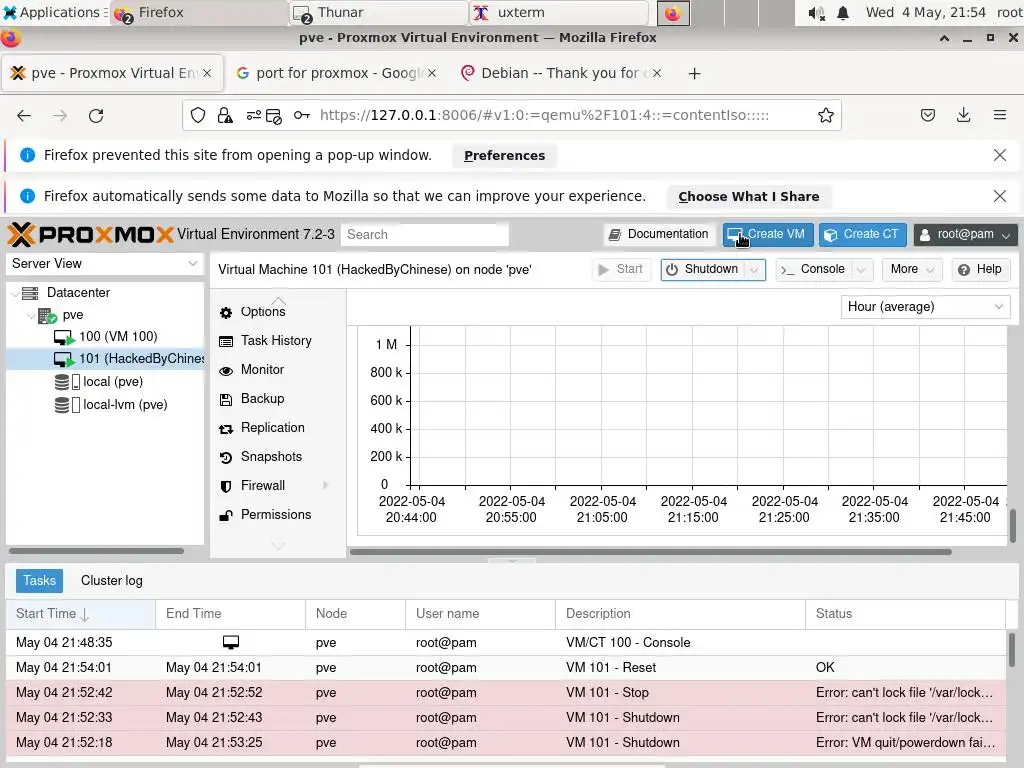The image size is (1024, 768).
Task: Click the padlock warning site security icon
Action: pos(225,116)
